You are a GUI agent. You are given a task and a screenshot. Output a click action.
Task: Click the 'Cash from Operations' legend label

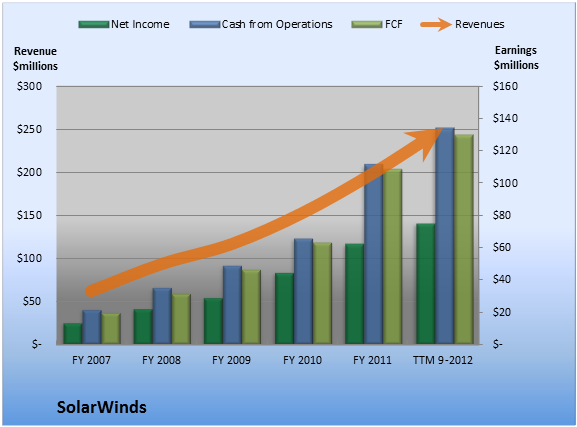coord(277,24)
